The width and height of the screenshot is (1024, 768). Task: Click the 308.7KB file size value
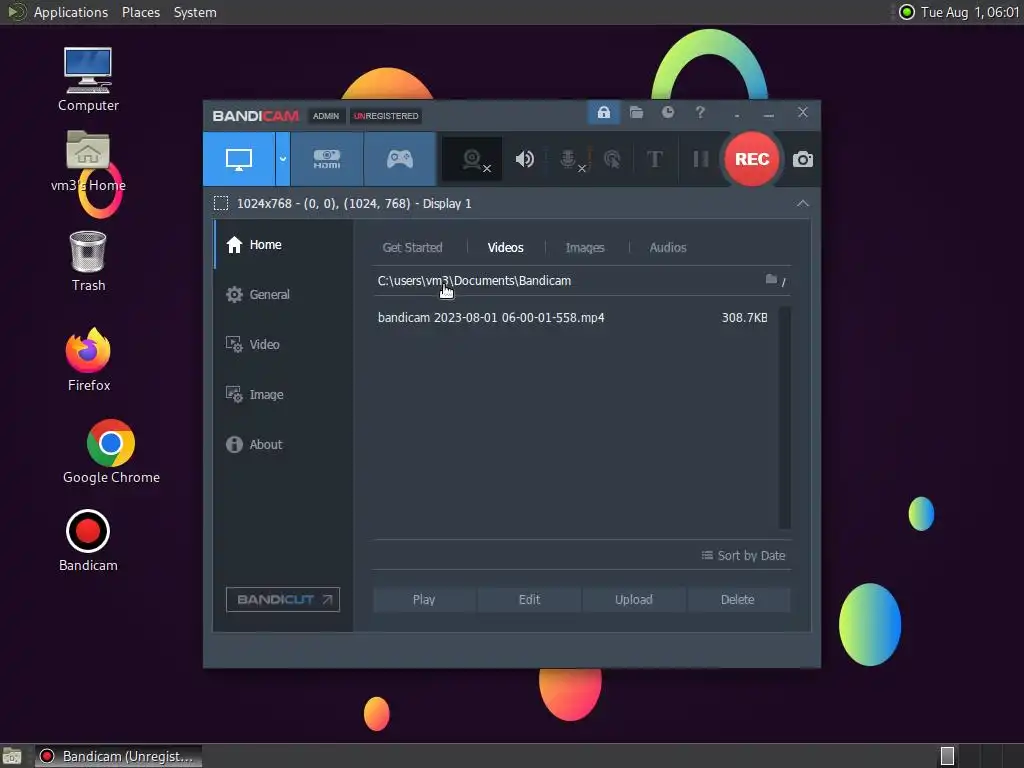point(744,318)
